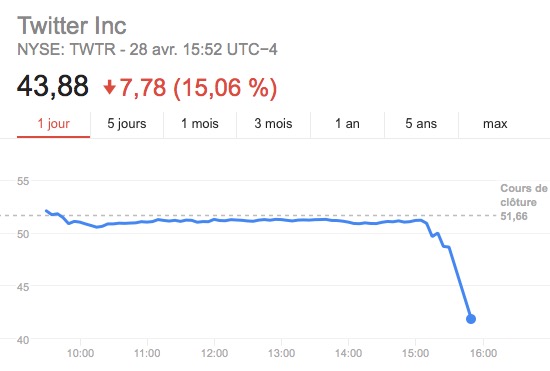Switch chart to 1 an
550x371 pixels.
pyautogui.click(x=347, y=124)
